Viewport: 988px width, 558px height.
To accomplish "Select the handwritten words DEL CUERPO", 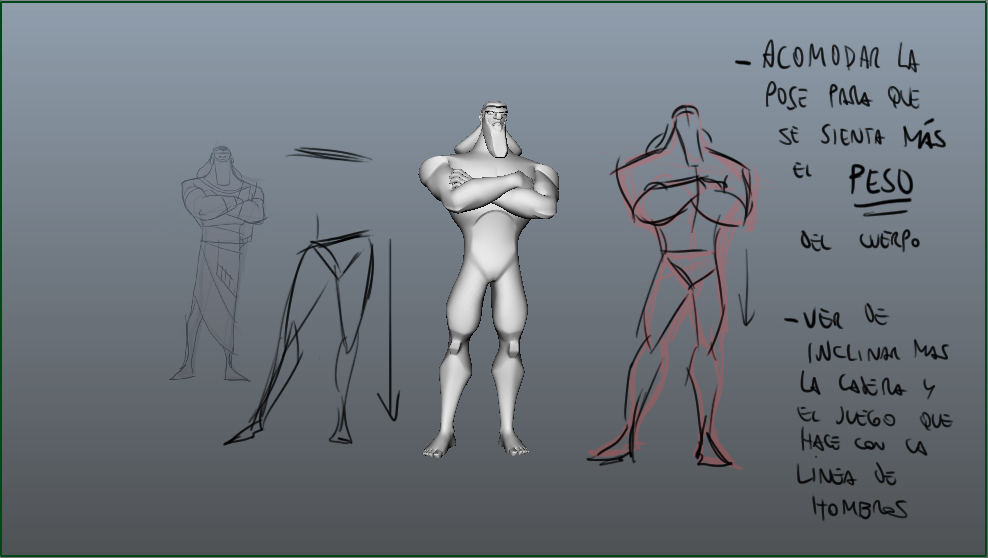I will [x=858, y=242].
